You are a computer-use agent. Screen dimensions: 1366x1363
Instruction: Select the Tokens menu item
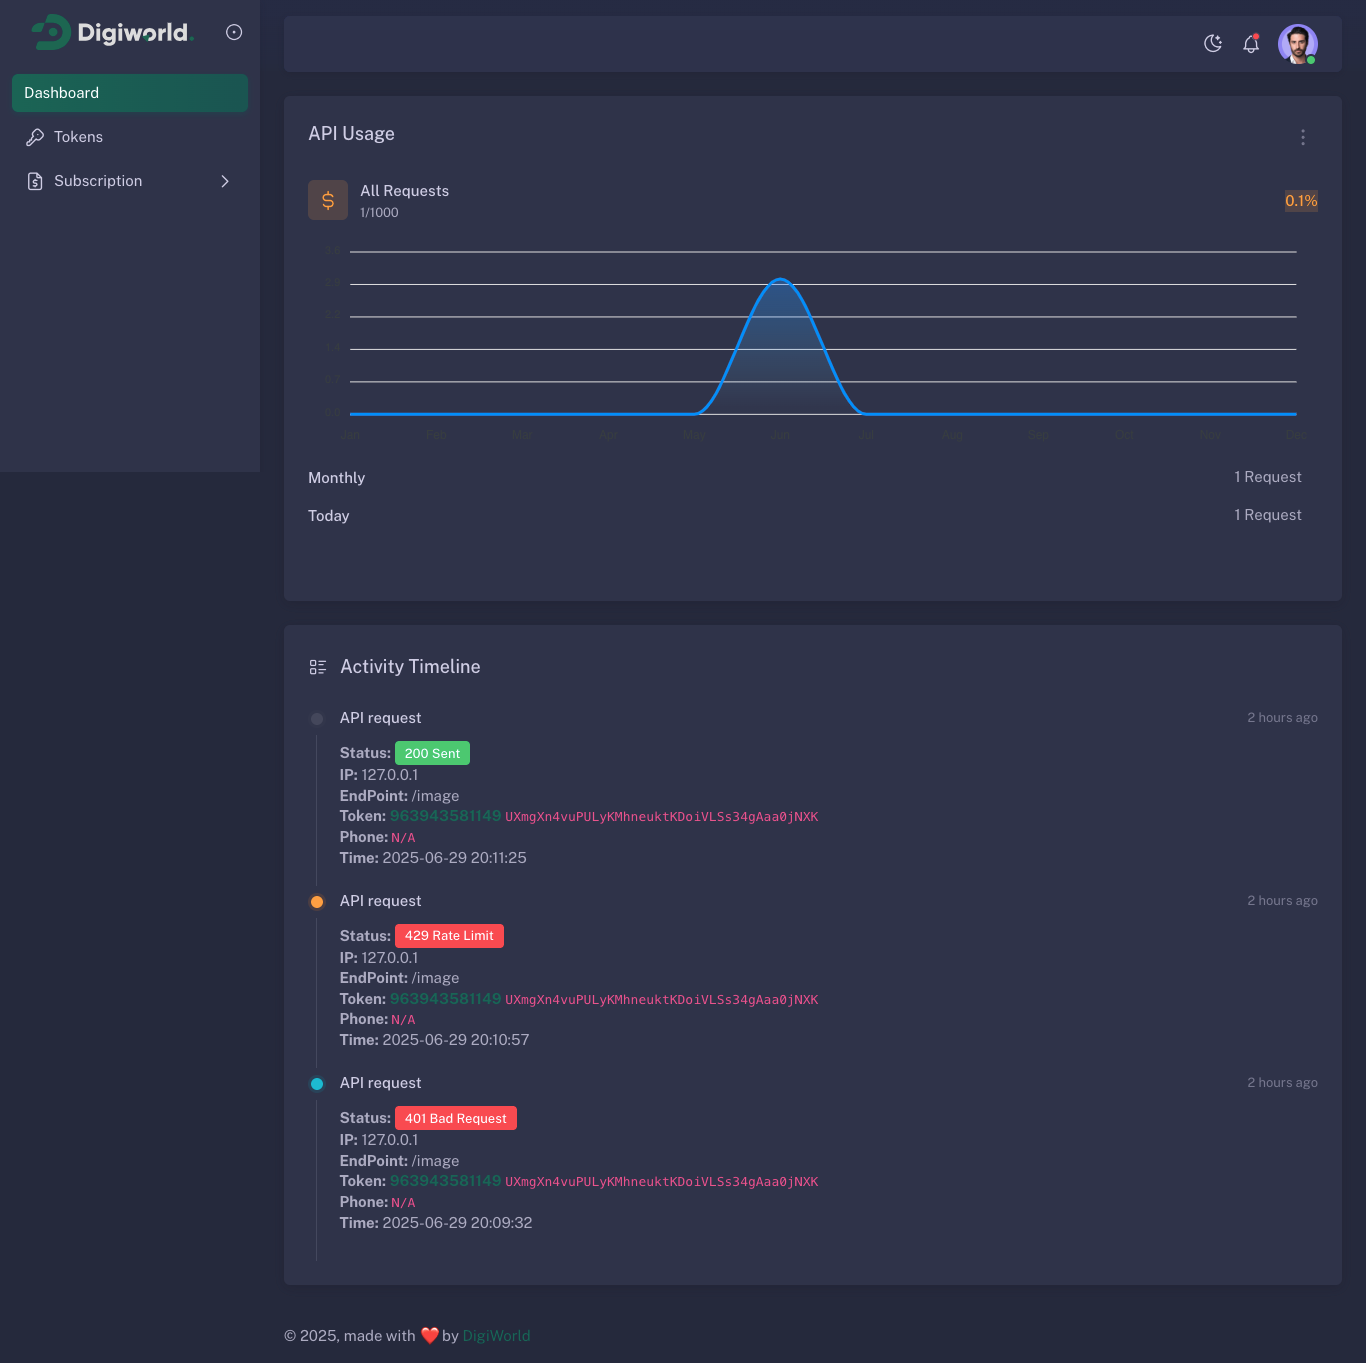click(79, 137)
